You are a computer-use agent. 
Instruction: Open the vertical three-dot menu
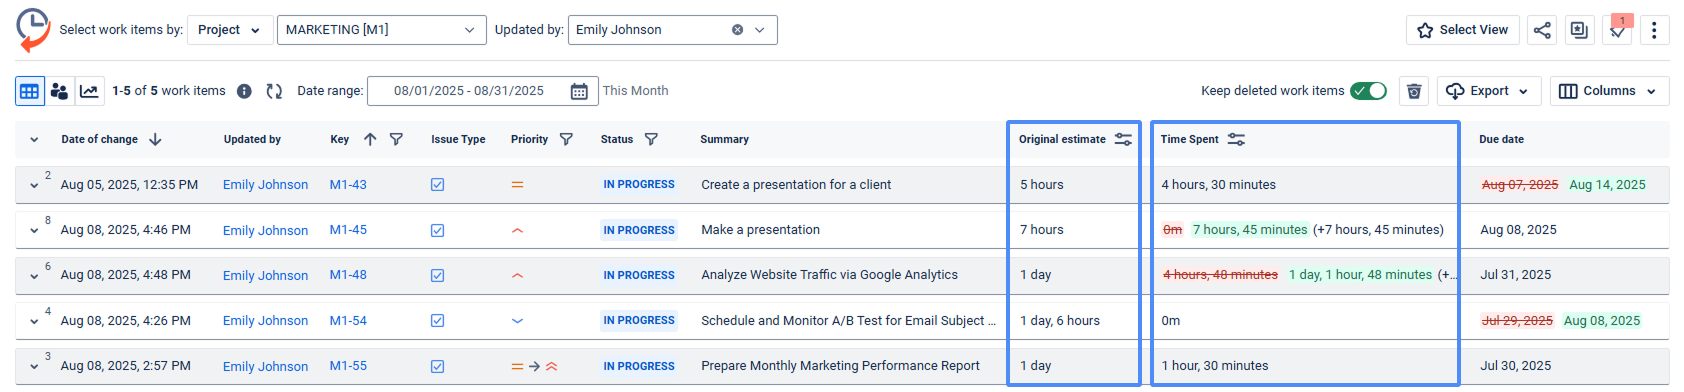tap(1654, 30)
